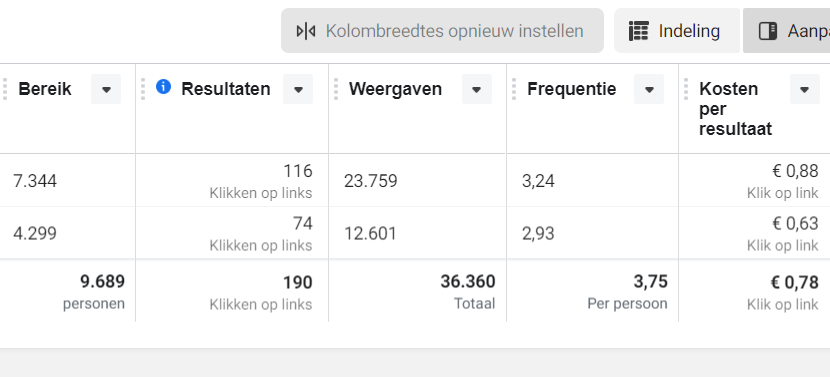The height and width of the screenshot is (377, 830).
Task: Click the total € 0,78 cost cell
Action: tap(754, 291)
